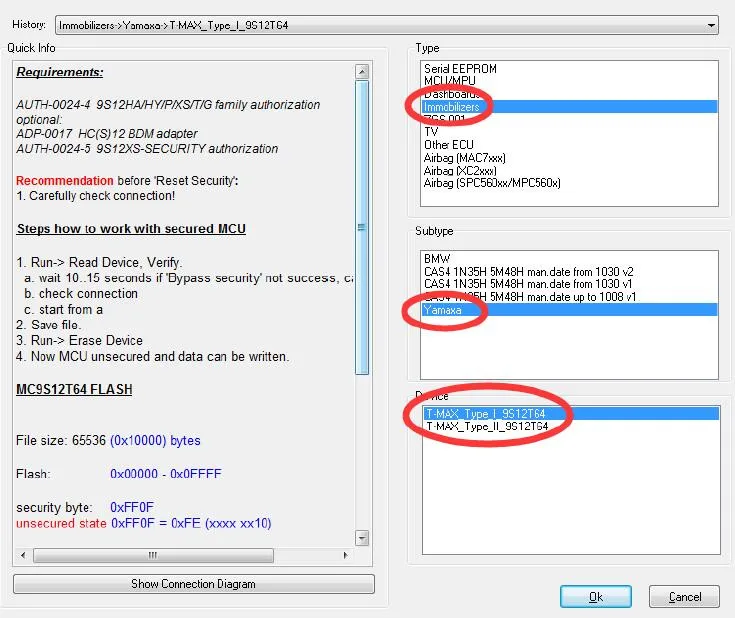Screen dimensions: 735x618
Task: Click the red Recommendation text
Action: tap(65, 181)
